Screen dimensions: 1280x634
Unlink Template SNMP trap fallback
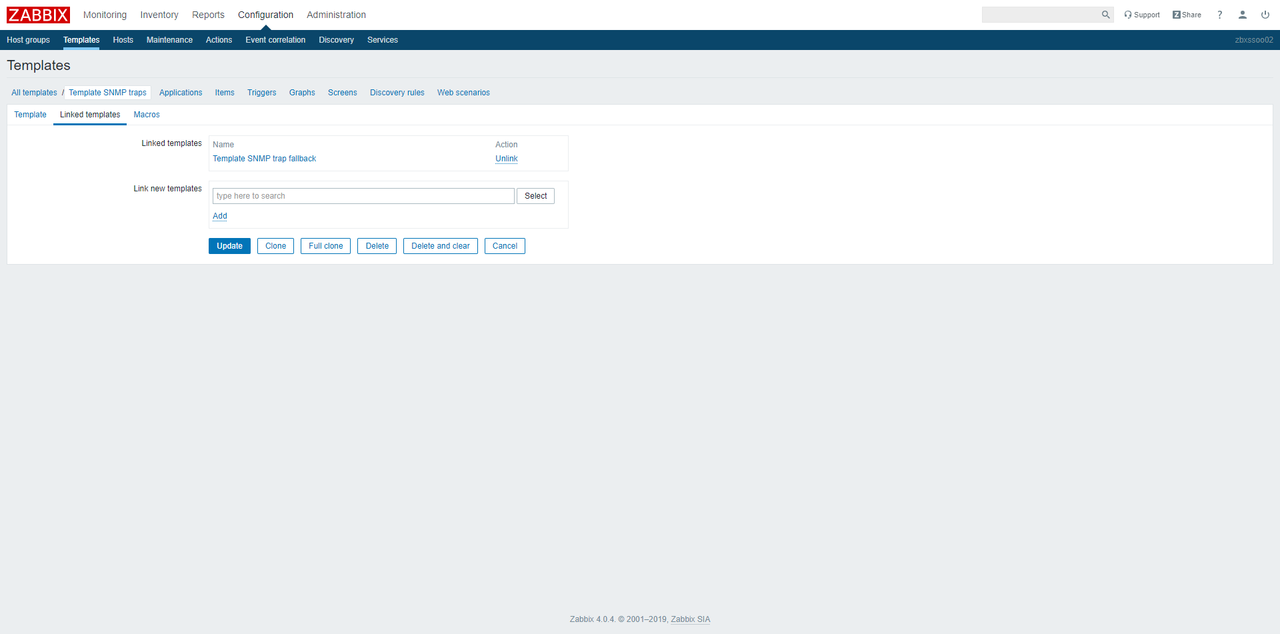point(506,159)
